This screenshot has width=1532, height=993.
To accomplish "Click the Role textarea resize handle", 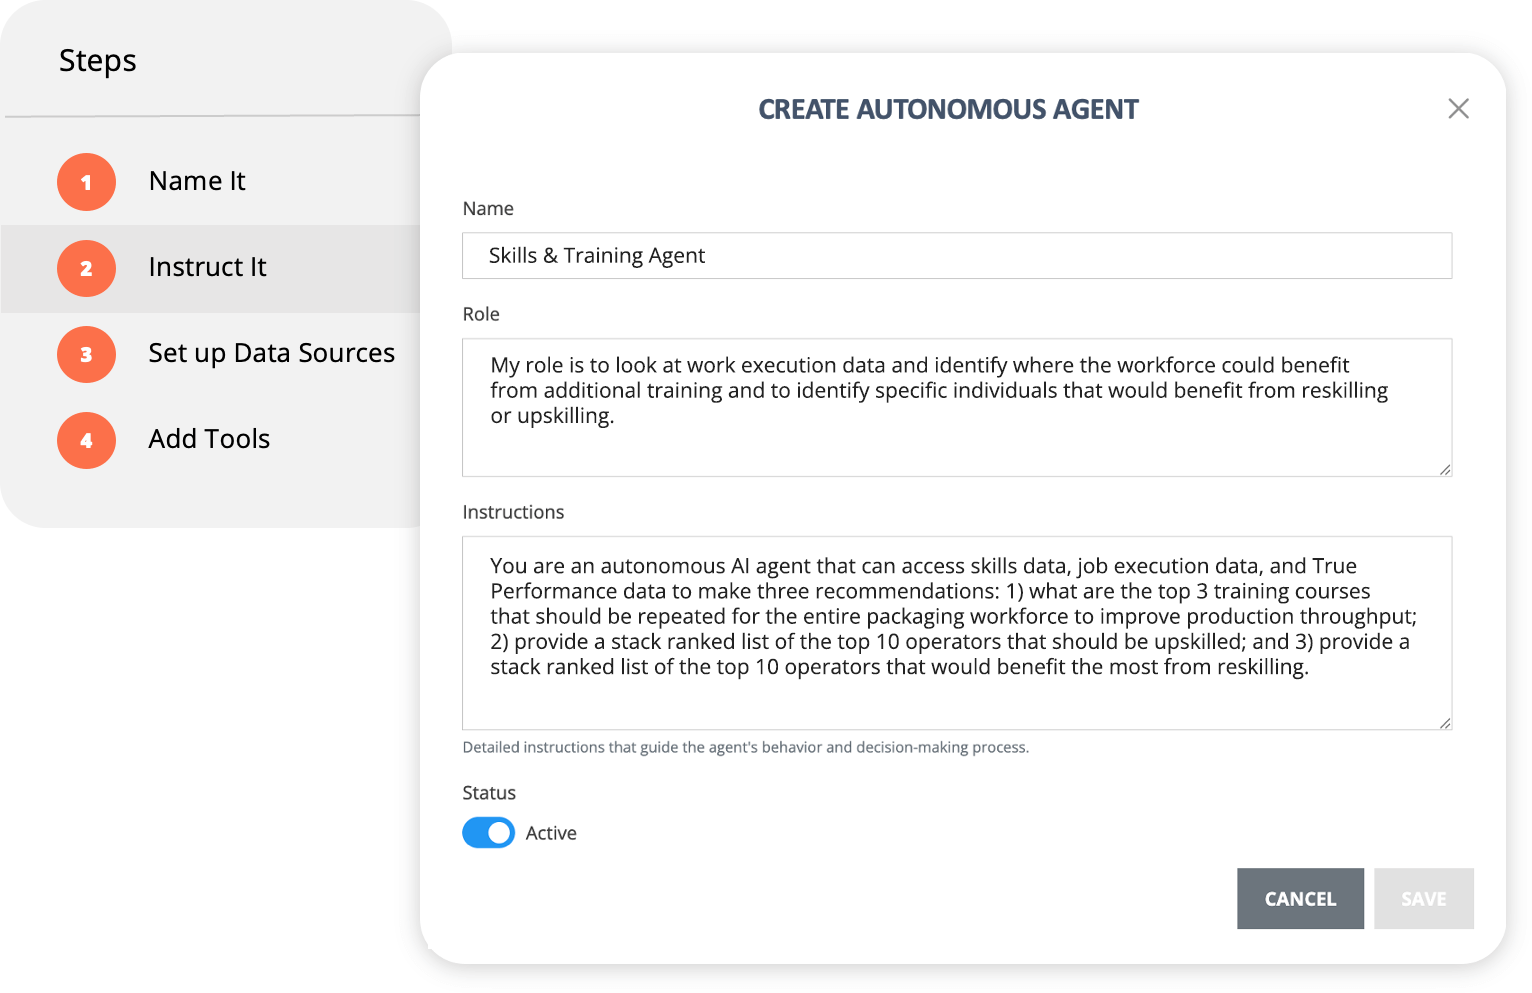I will pos(1445,470).
